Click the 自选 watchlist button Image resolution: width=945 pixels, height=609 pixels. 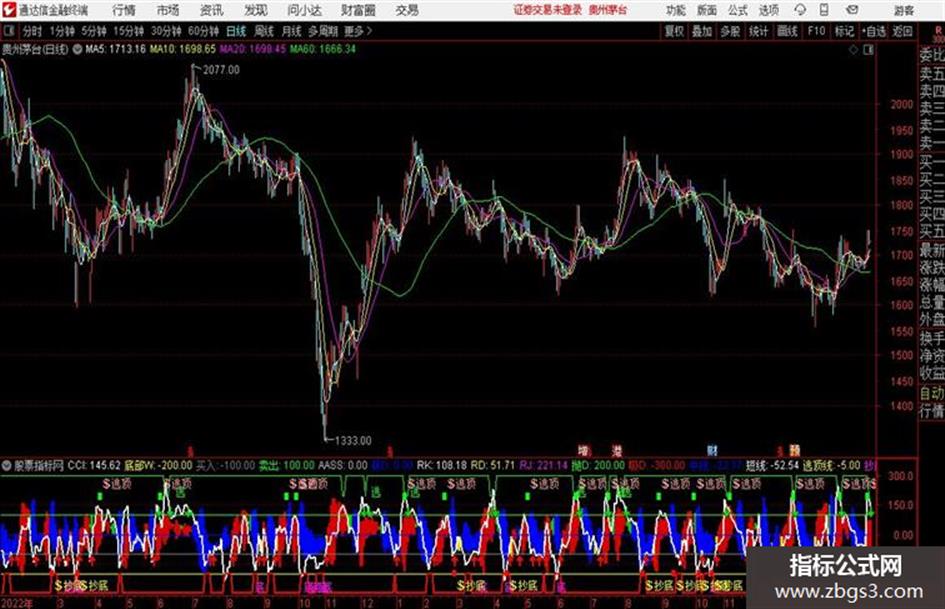click(x=874, y=31)
